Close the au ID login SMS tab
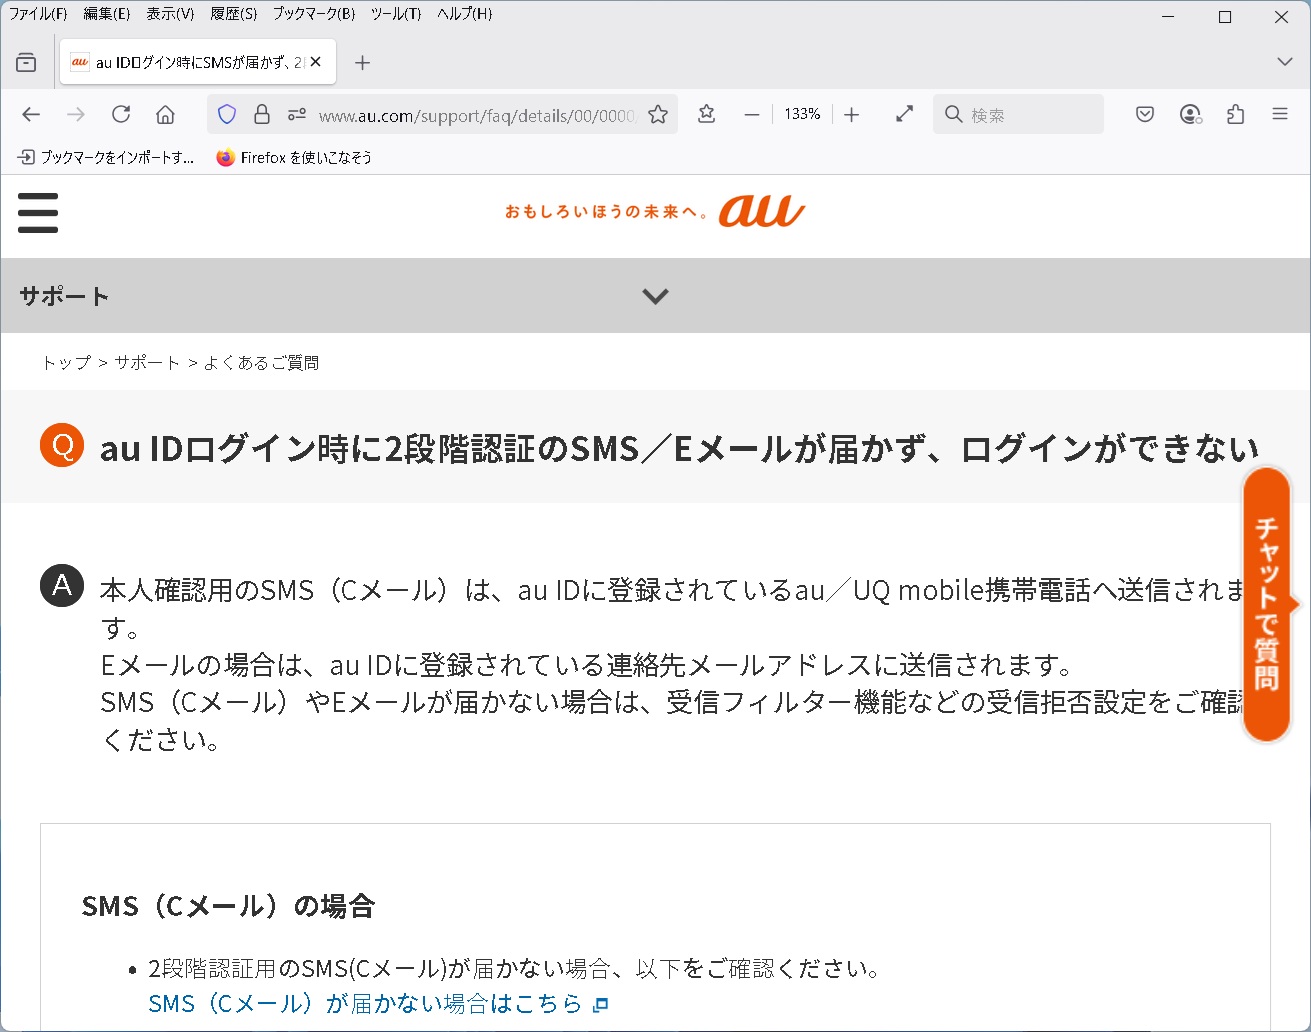Image resolution: width=1311 pixels, height=1032 pixels. coord(316,62)
